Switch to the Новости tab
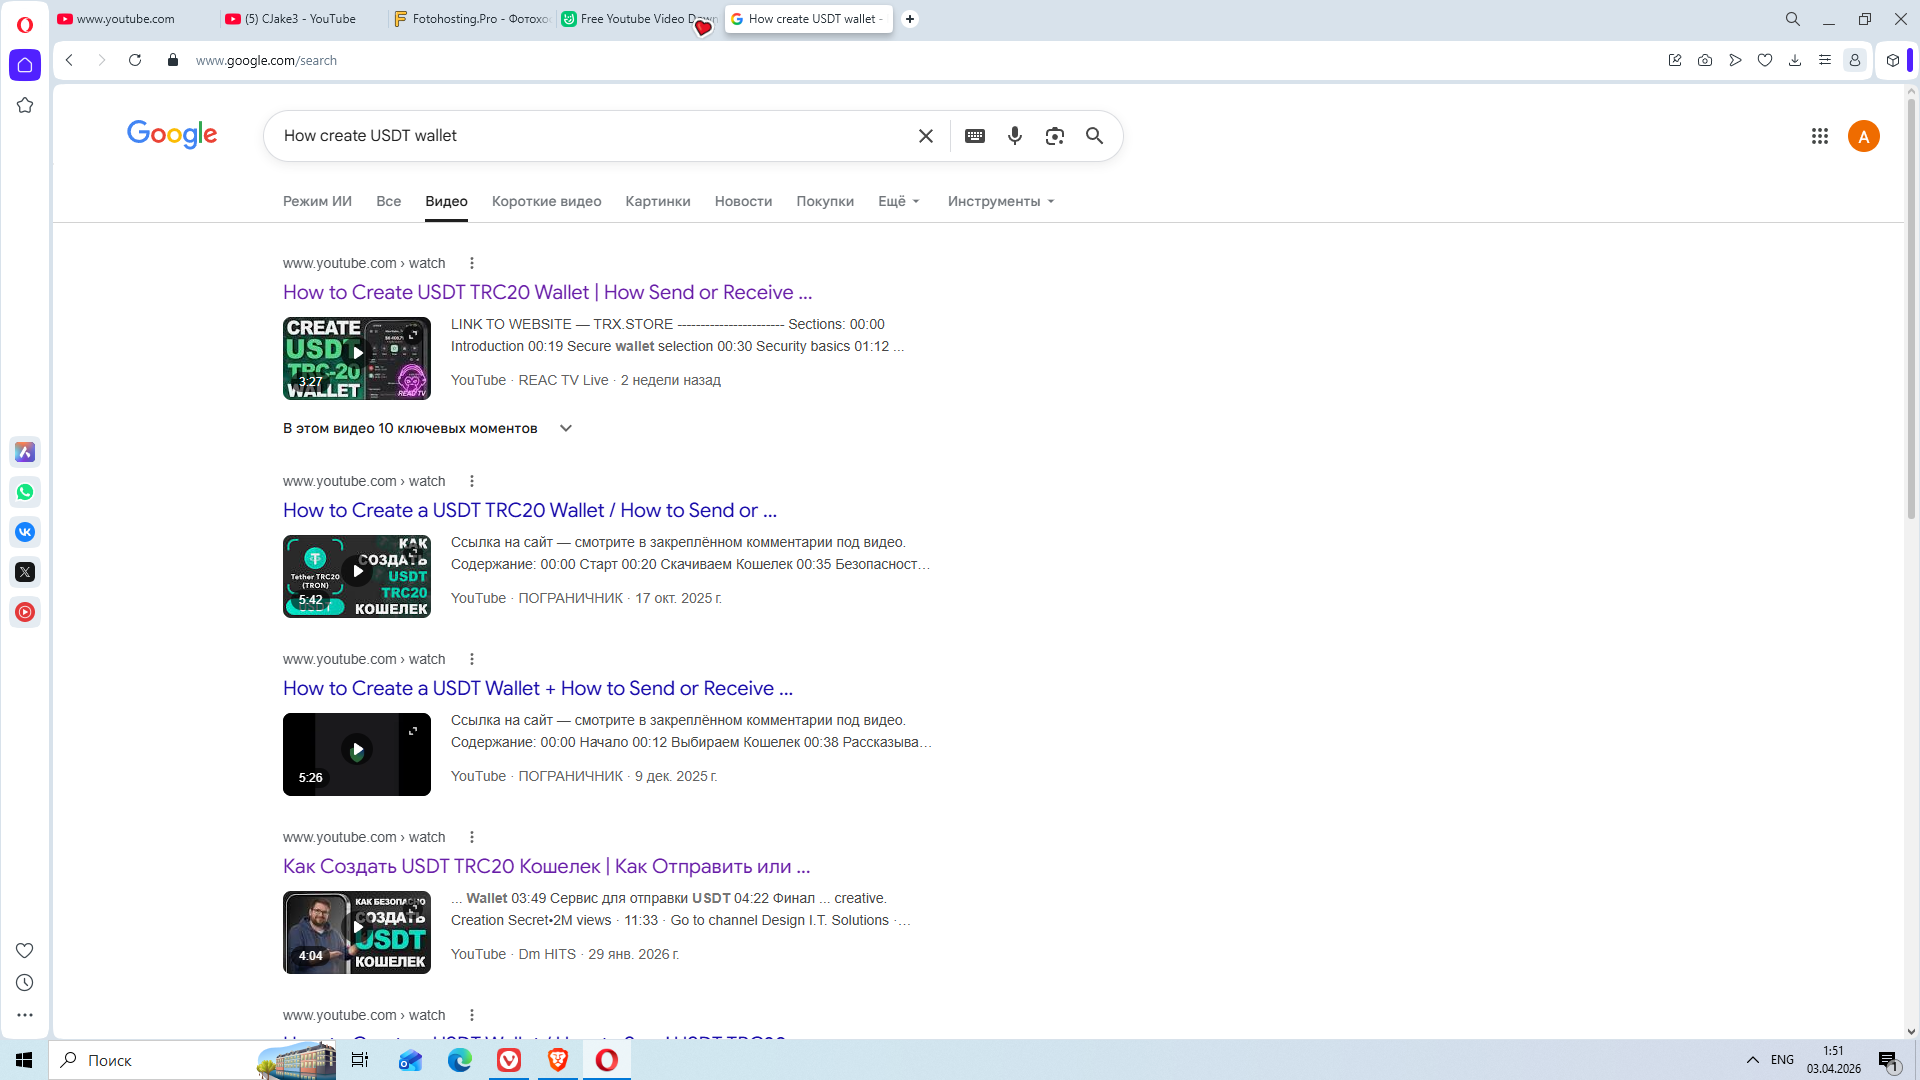 click(x=743, y=201)
